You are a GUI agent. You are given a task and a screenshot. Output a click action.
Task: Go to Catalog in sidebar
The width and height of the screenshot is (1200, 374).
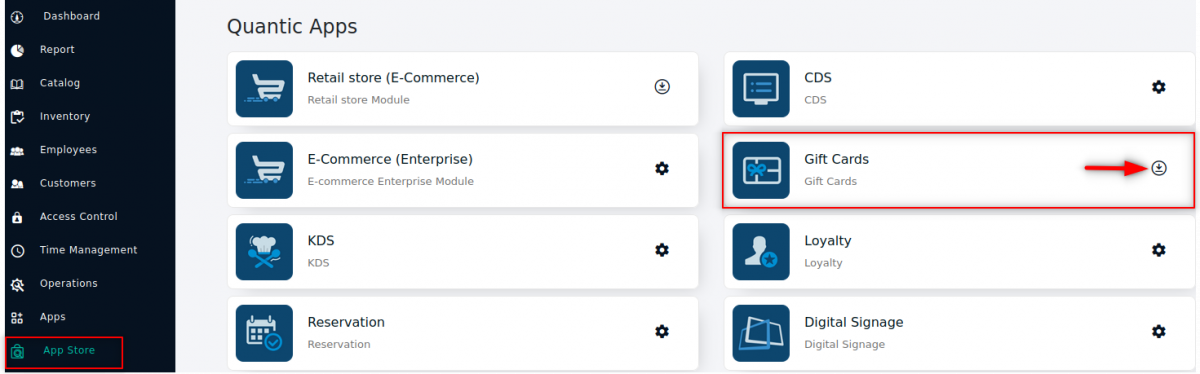pos(60,83)
